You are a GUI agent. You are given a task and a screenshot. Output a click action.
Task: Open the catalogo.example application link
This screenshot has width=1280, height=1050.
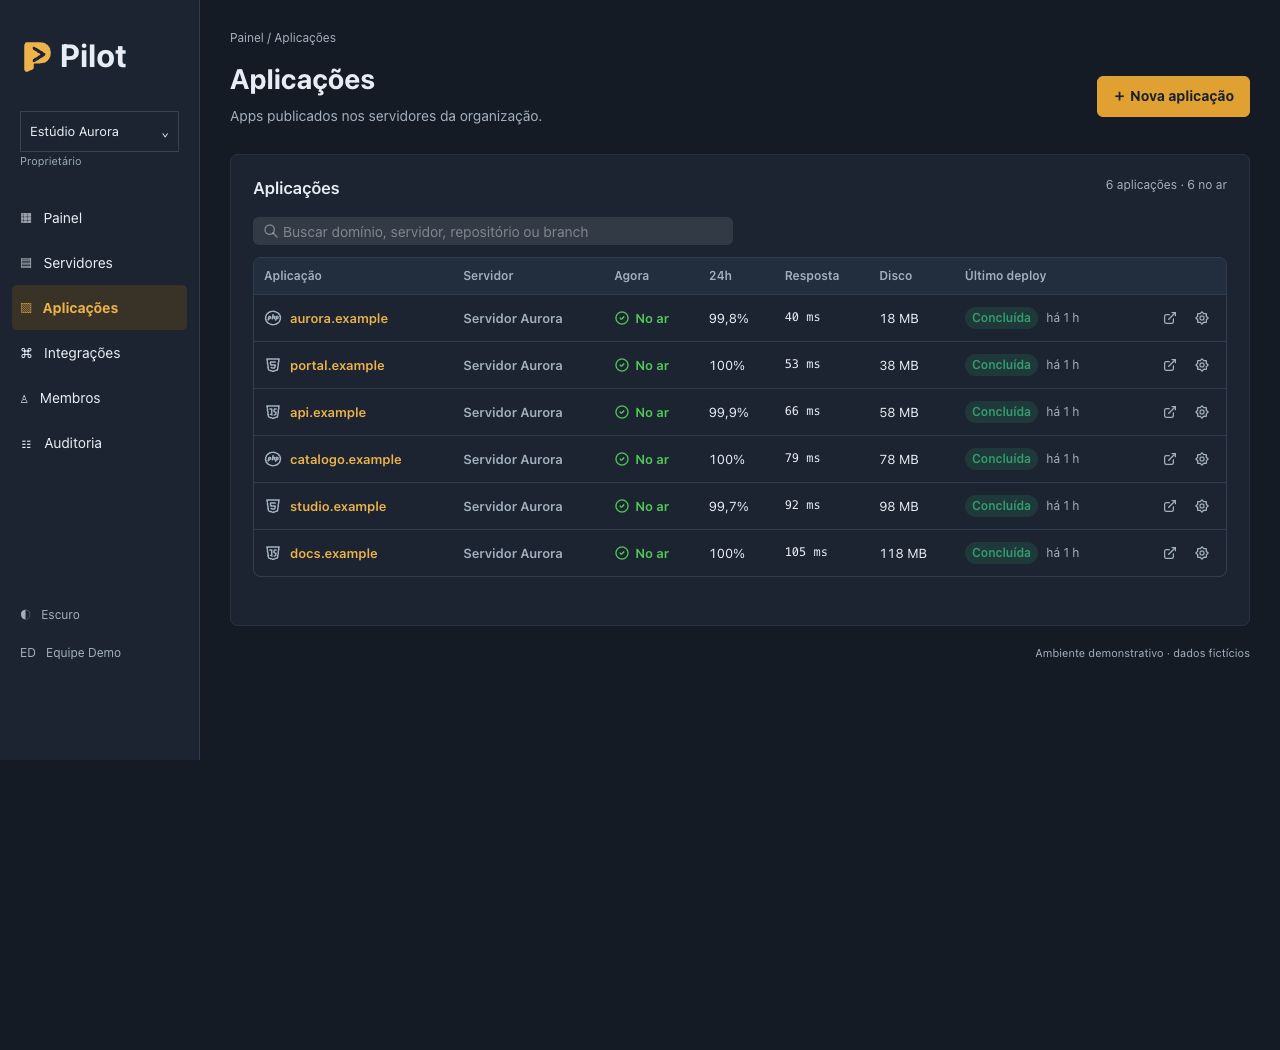click(x=346, y=459)
